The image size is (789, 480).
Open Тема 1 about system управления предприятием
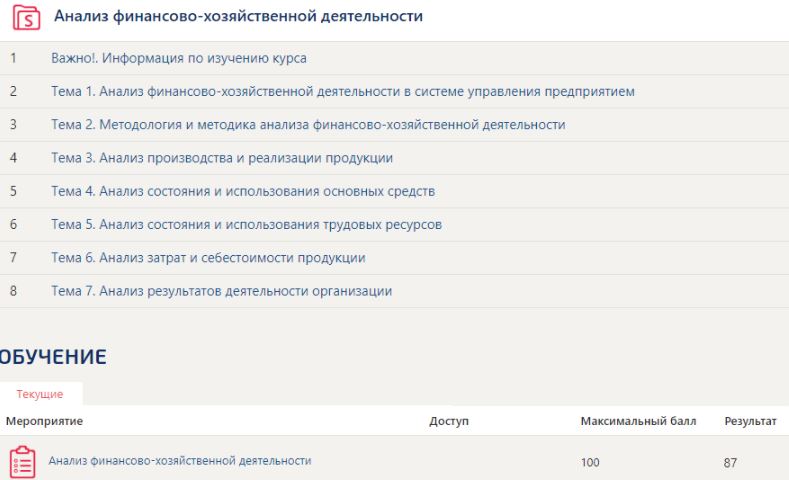(343, 92)
